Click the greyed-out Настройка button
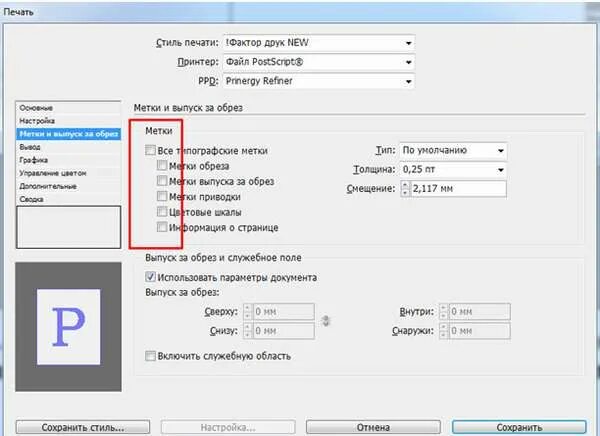 click(x=228, y=427)
